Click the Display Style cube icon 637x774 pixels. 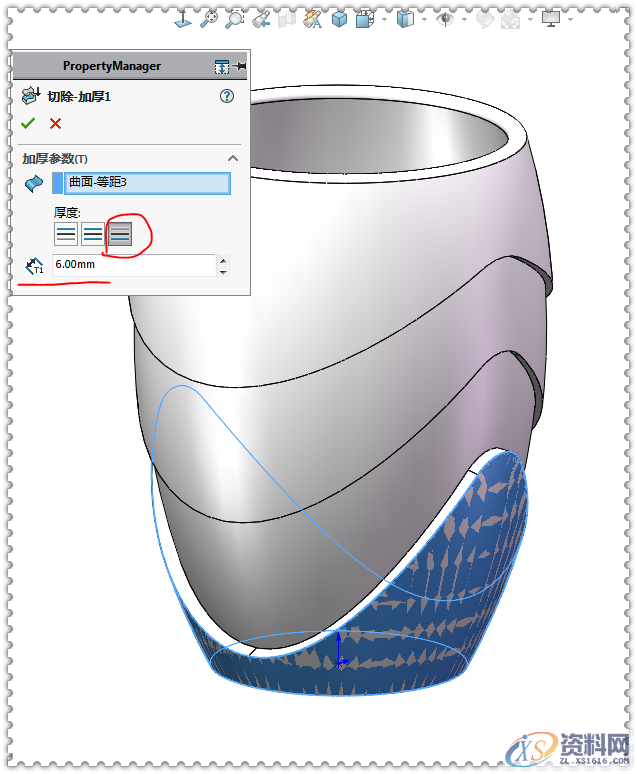364,19
